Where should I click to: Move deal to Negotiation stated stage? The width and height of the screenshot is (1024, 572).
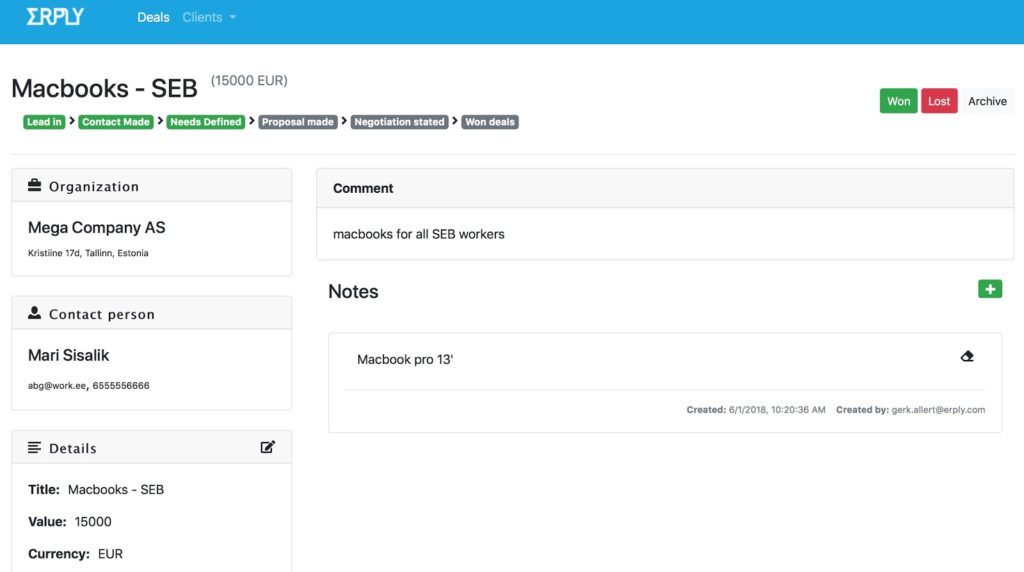pyautogui.click(x=400, y=122)
